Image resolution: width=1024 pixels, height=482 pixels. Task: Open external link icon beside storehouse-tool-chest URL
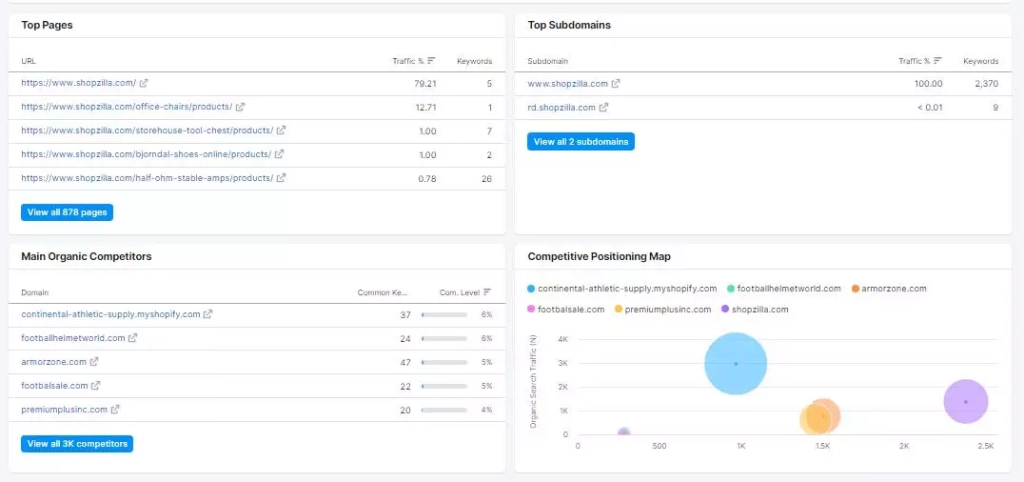click(281, 130)
